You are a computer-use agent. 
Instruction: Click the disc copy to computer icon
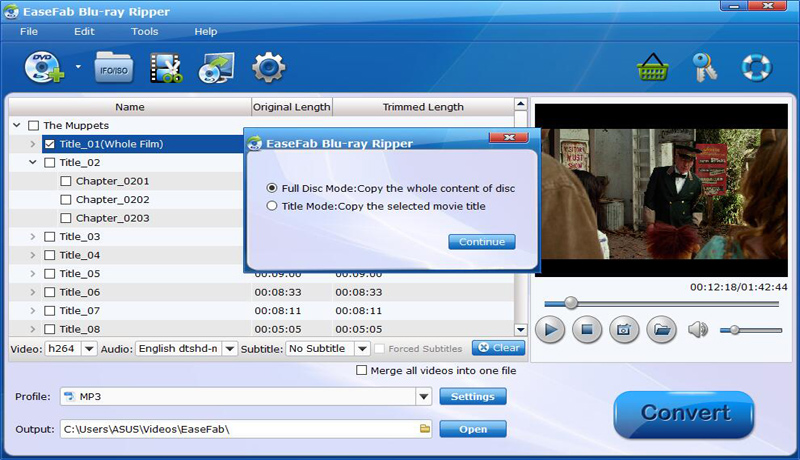(x=216, y=67)
